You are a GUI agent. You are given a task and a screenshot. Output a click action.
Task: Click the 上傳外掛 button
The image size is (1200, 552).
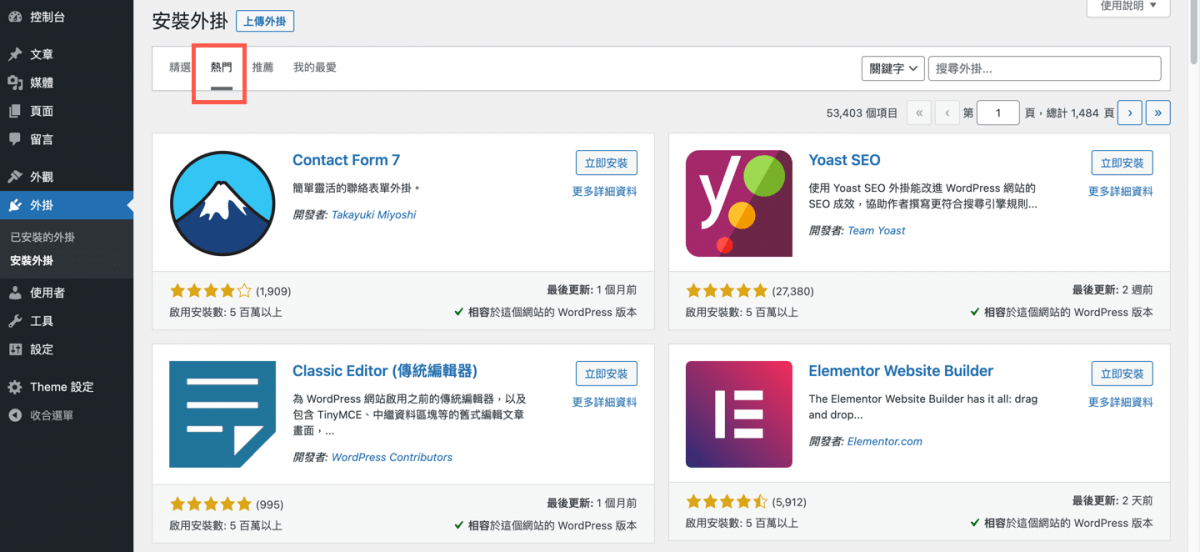(265, 21)
